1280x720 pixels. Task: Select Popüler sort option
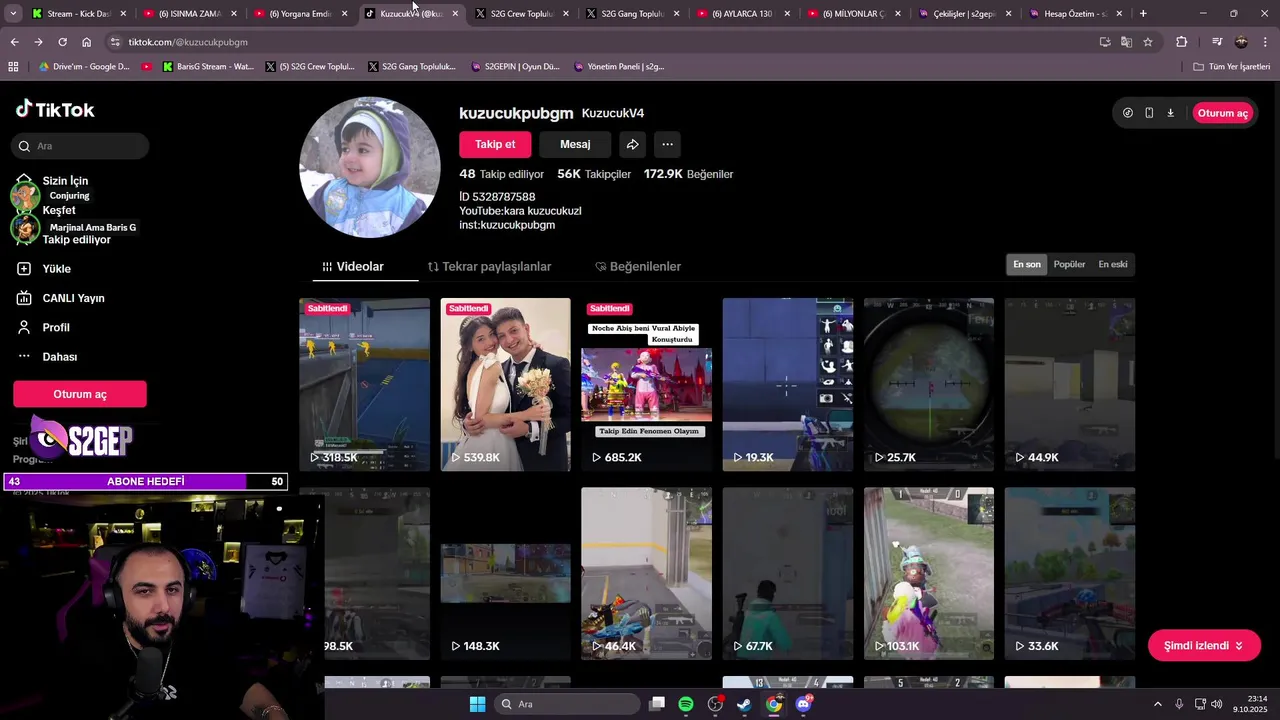point(1069,264)
